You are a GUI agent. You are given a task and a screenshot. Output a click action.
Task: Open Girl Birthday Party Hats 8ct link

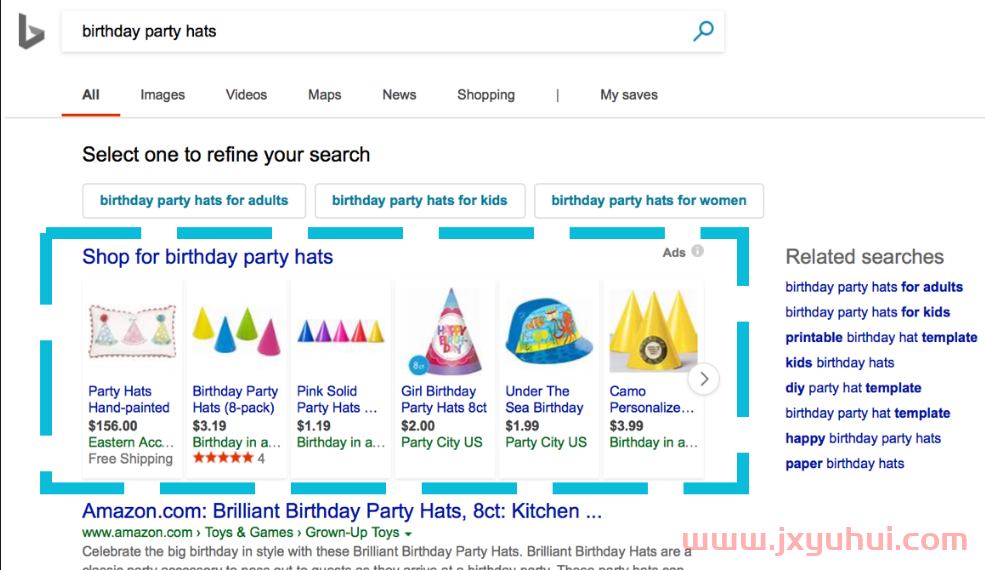tap(444, 399)
